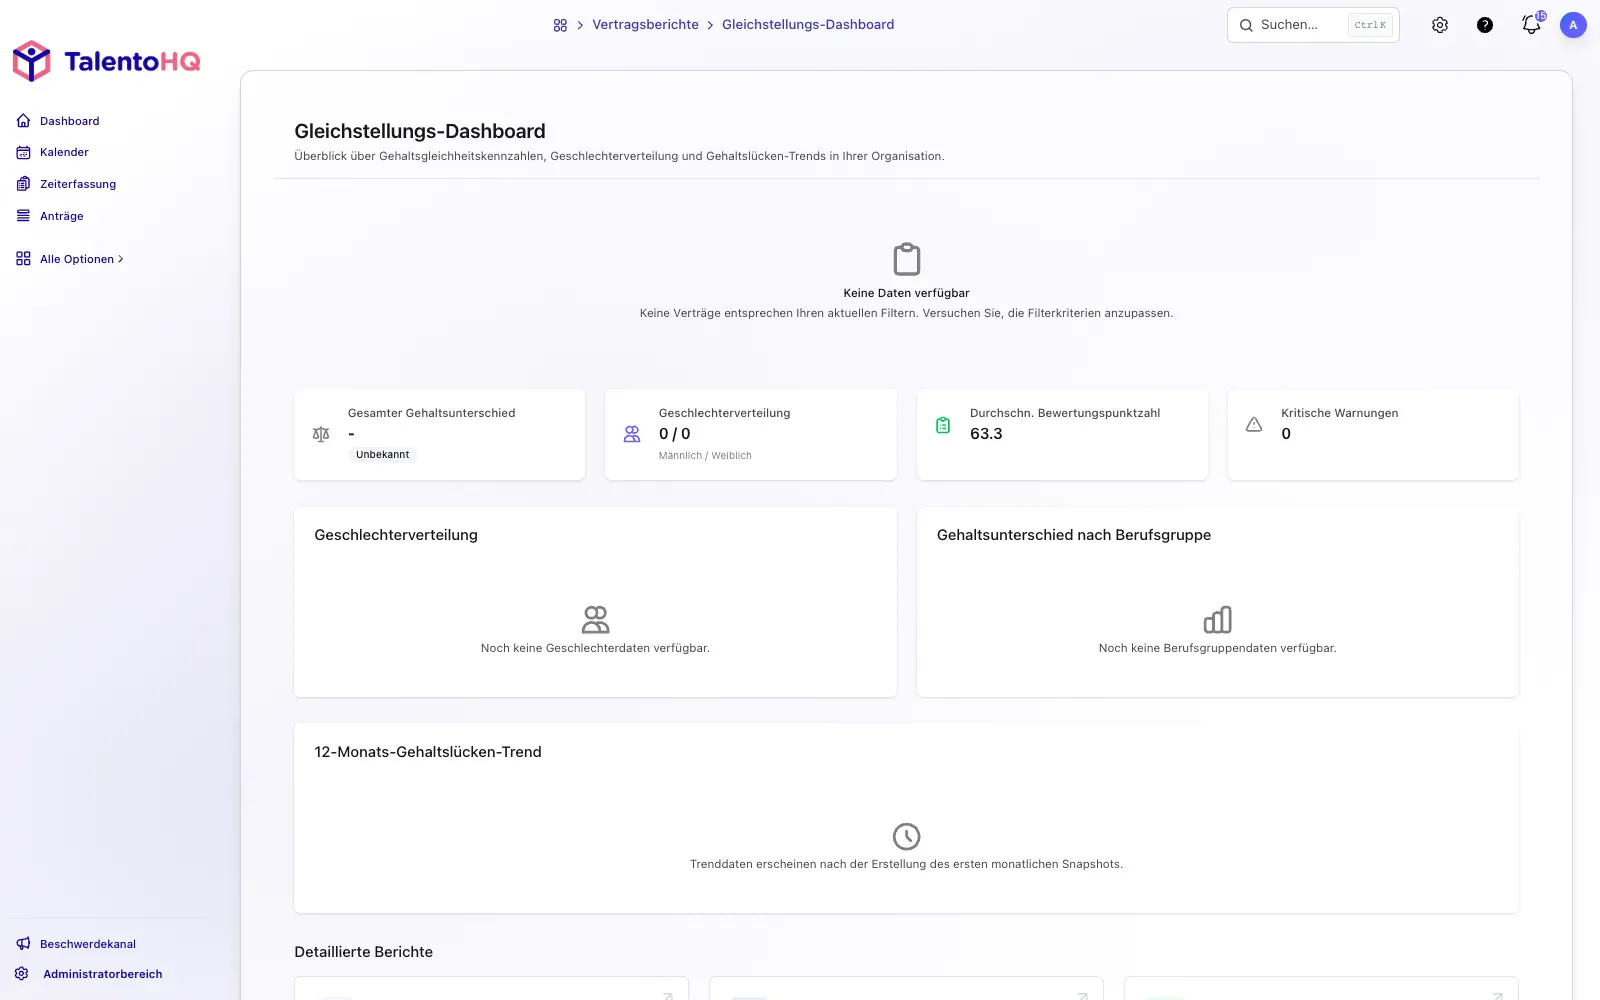Click the Dashboard home icon
The width and height of the screenshot is (1600, 1000).
[x=23, y=121]
